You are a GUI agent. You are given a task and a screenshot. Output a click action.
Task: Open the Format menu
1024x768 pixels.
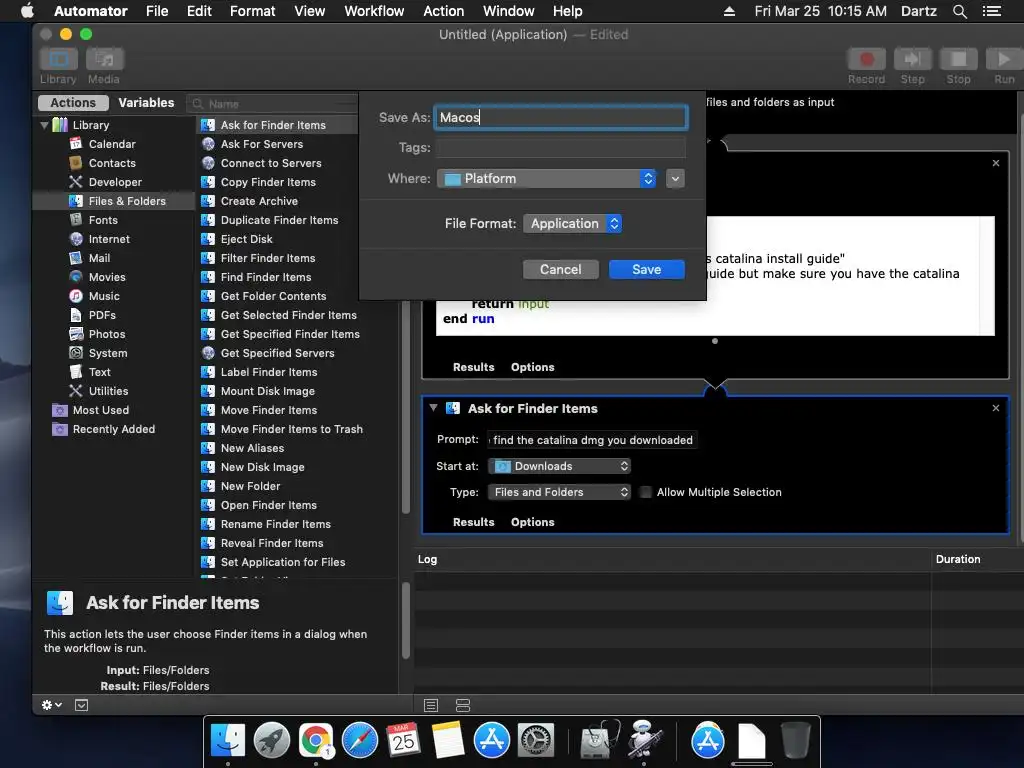tap(253, 11)
